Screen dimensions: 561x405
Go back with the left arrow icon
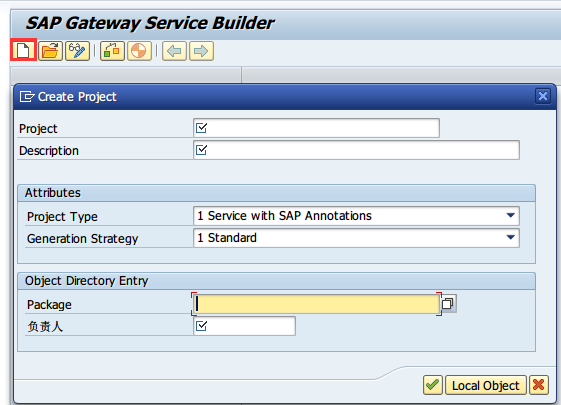(174, 51)
